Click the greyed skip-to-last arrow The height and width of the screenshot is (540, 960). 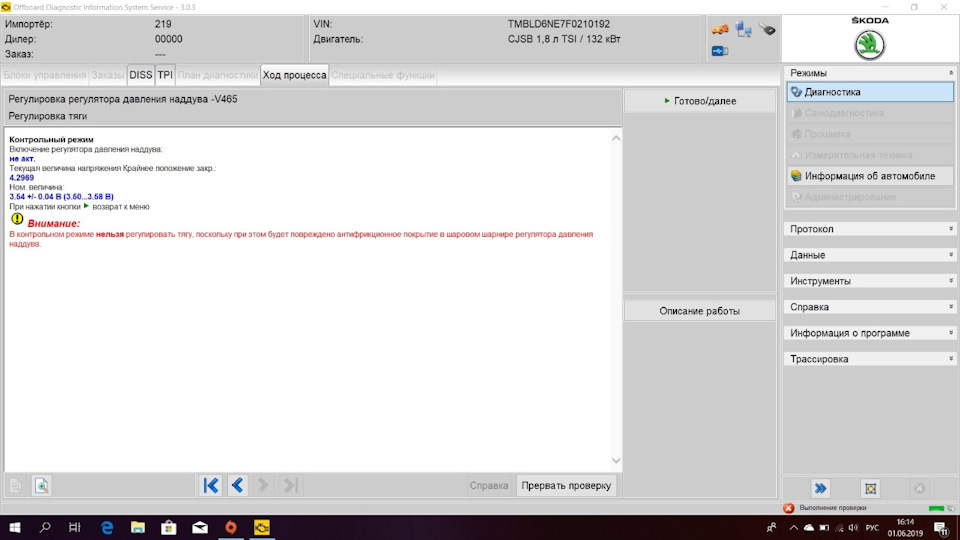(x=290, y=486)
